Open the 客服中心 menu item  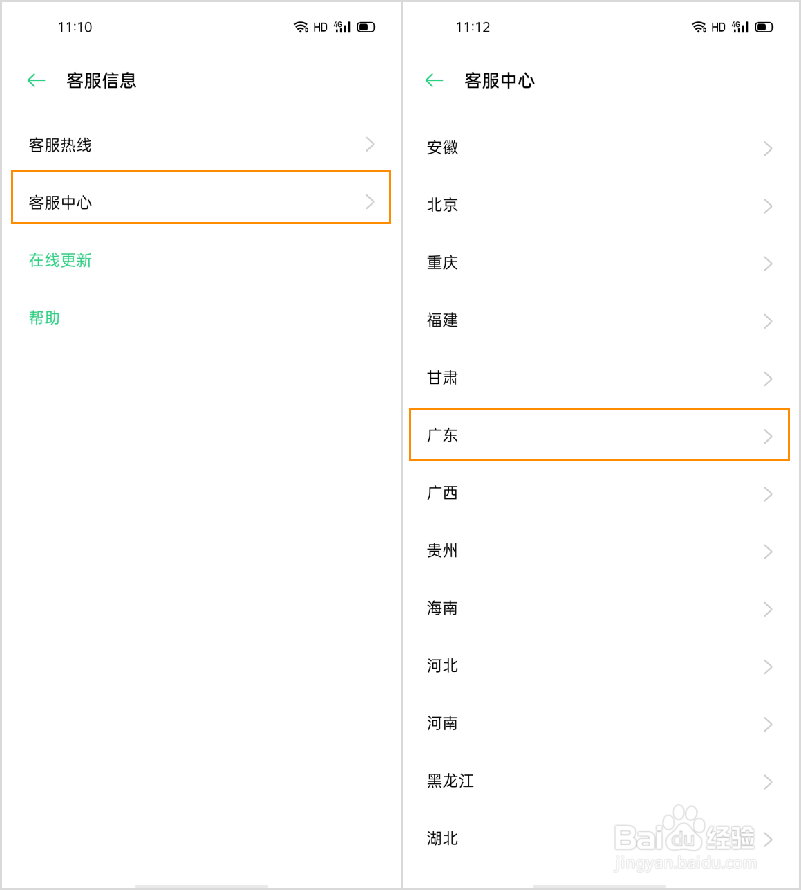point(201,197)
